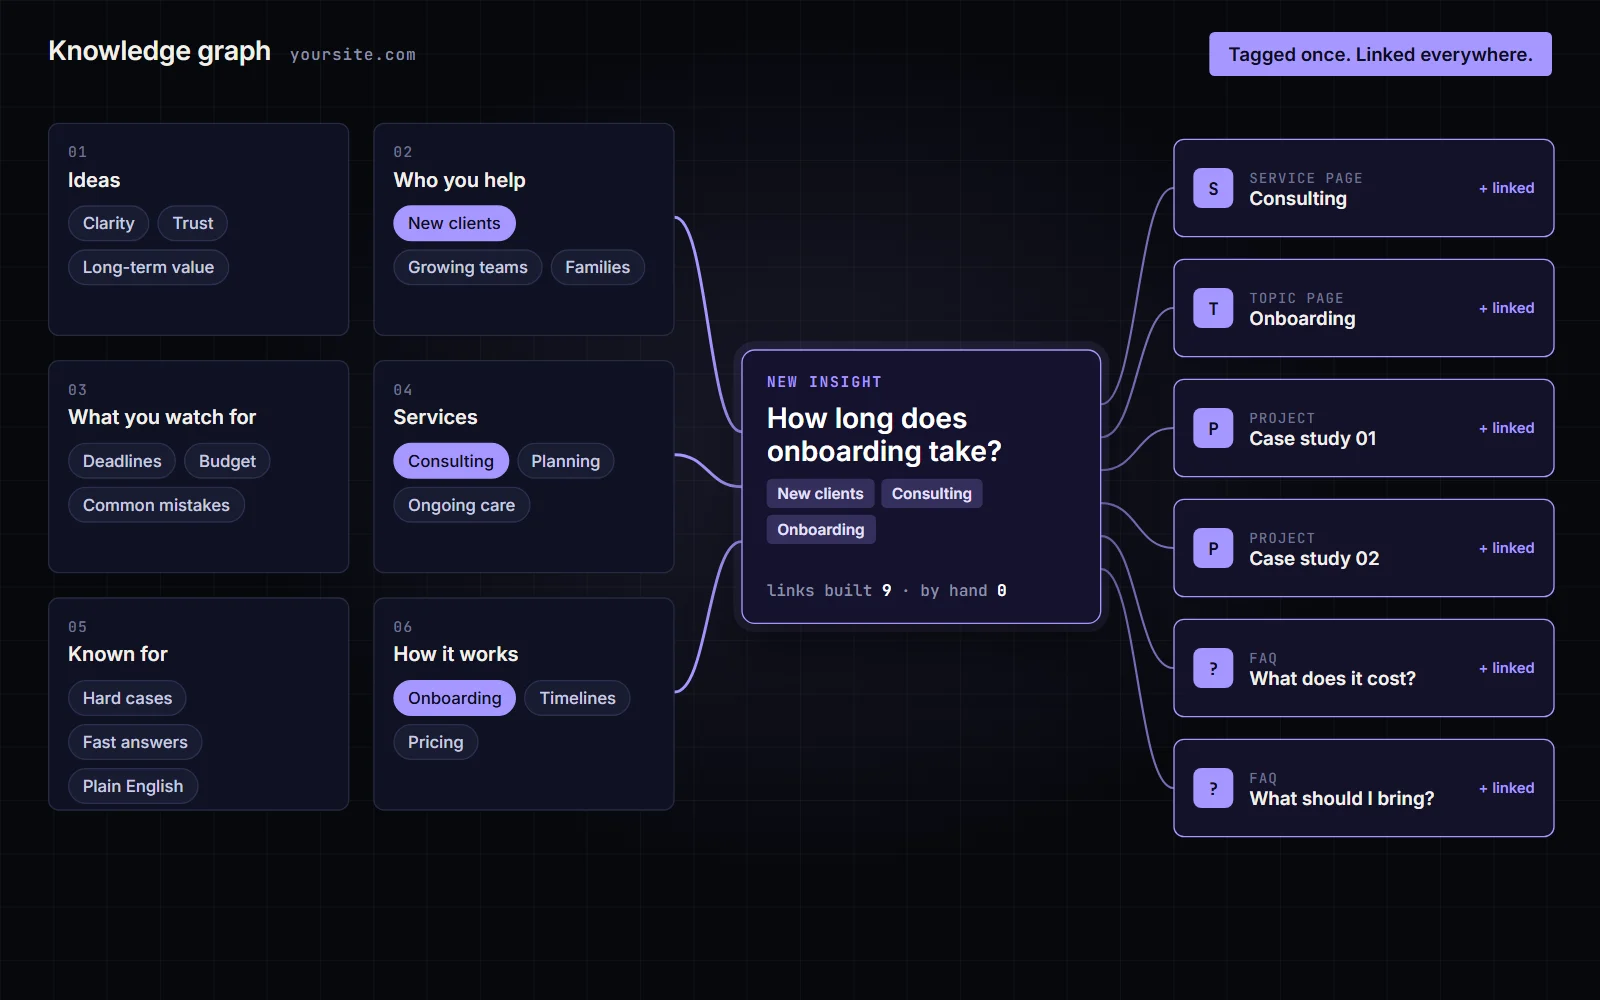The height and width of the screenshot is (1000, 1600).
Task: Select the Common mistakes tag
Action: (x=156, y=505)
